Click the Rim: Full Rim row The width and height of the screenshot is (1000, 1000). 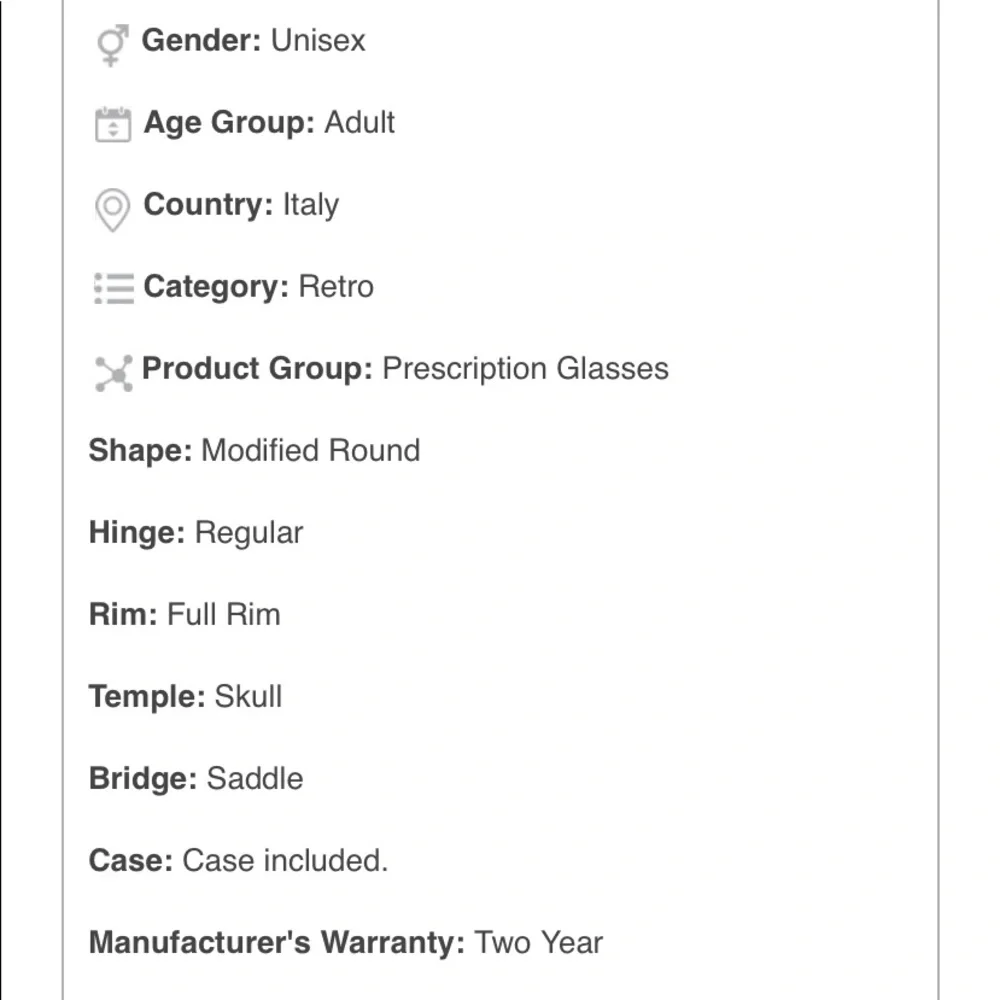pyautogui.click(x=184, y=614)
